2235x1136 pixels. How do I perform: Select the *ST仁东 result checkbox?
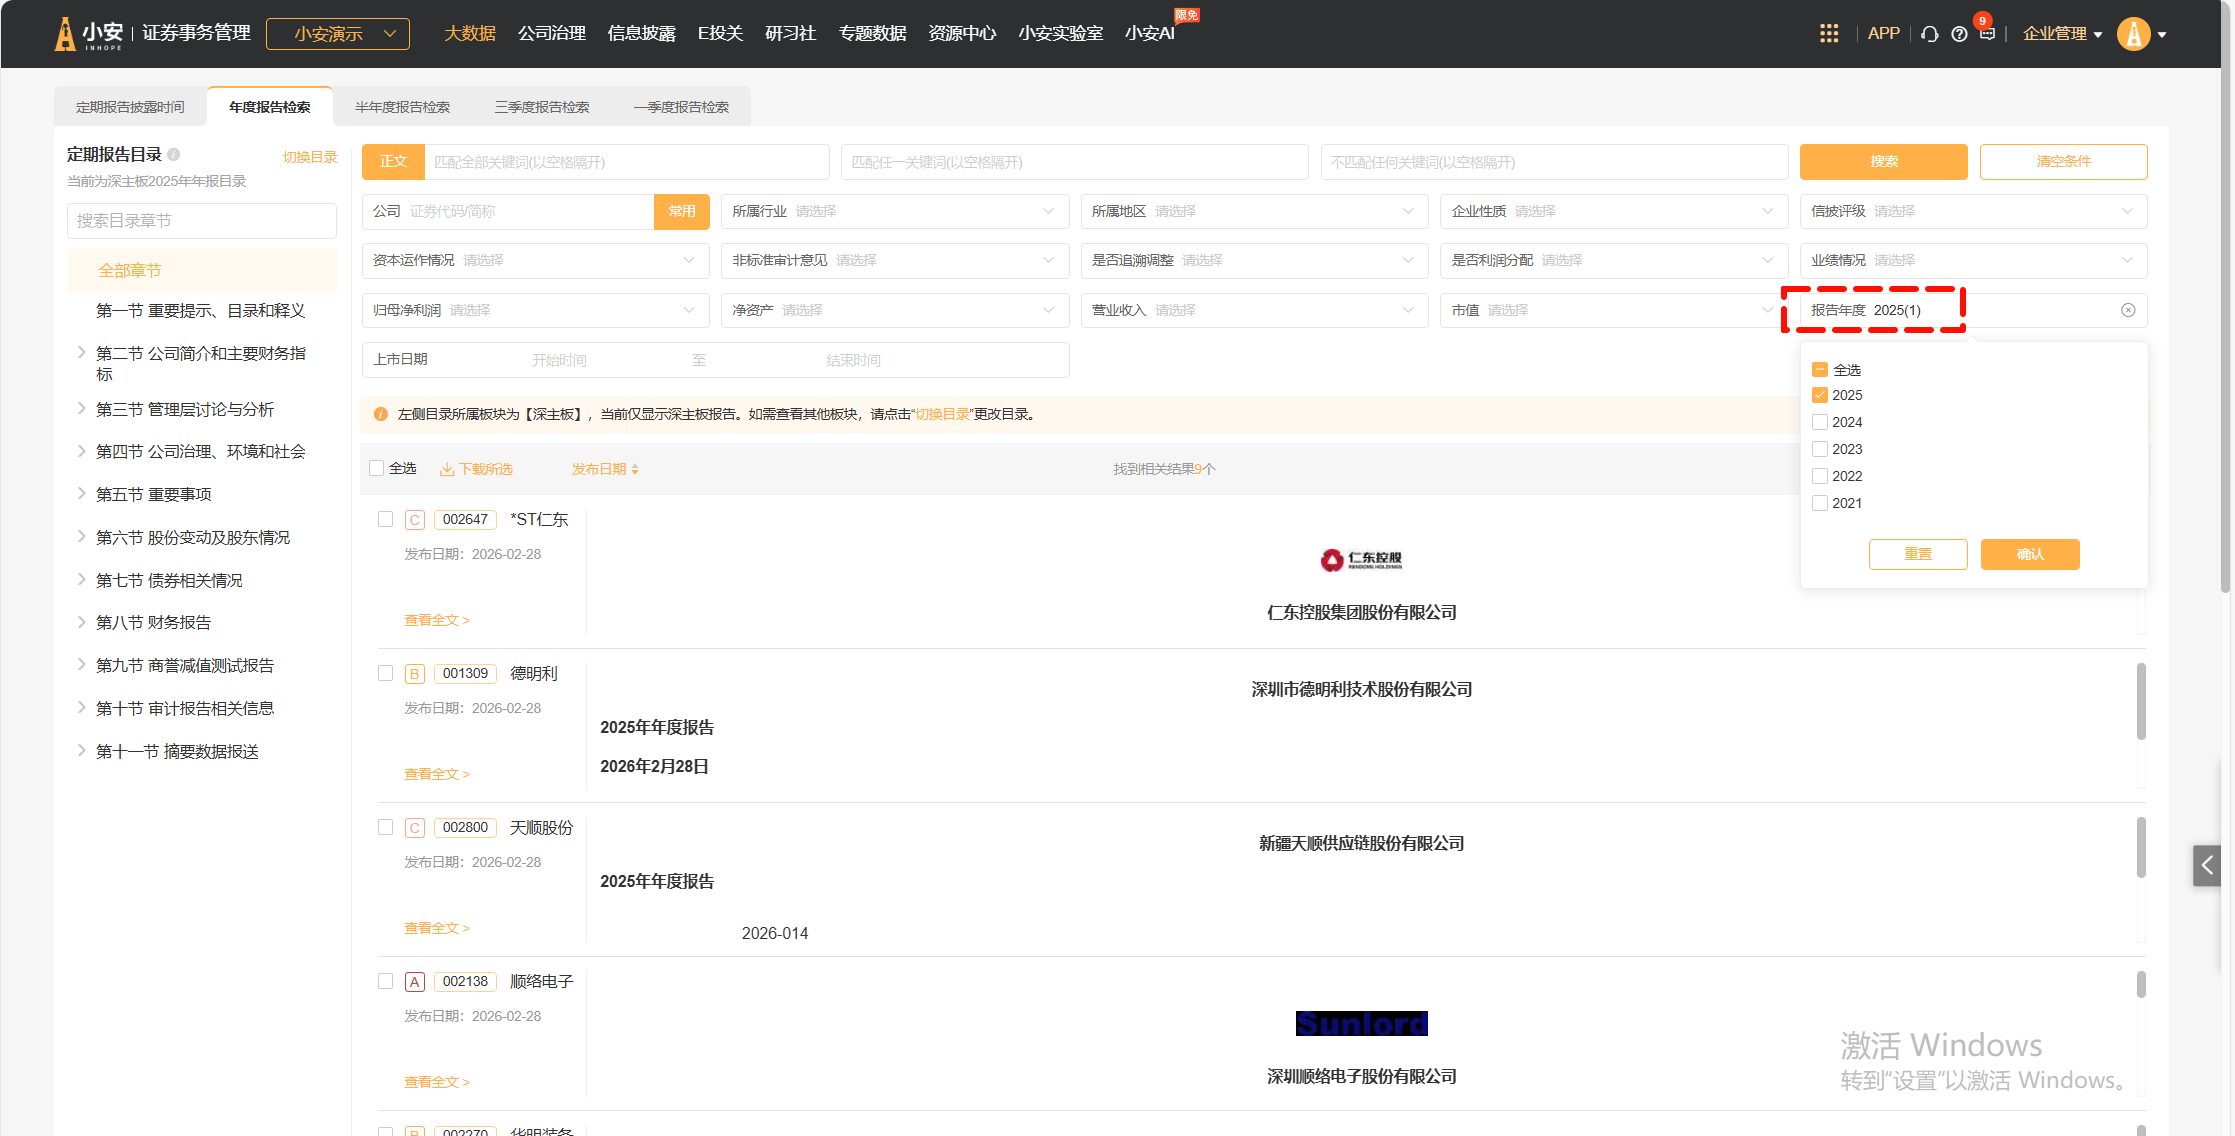[385, 519]
